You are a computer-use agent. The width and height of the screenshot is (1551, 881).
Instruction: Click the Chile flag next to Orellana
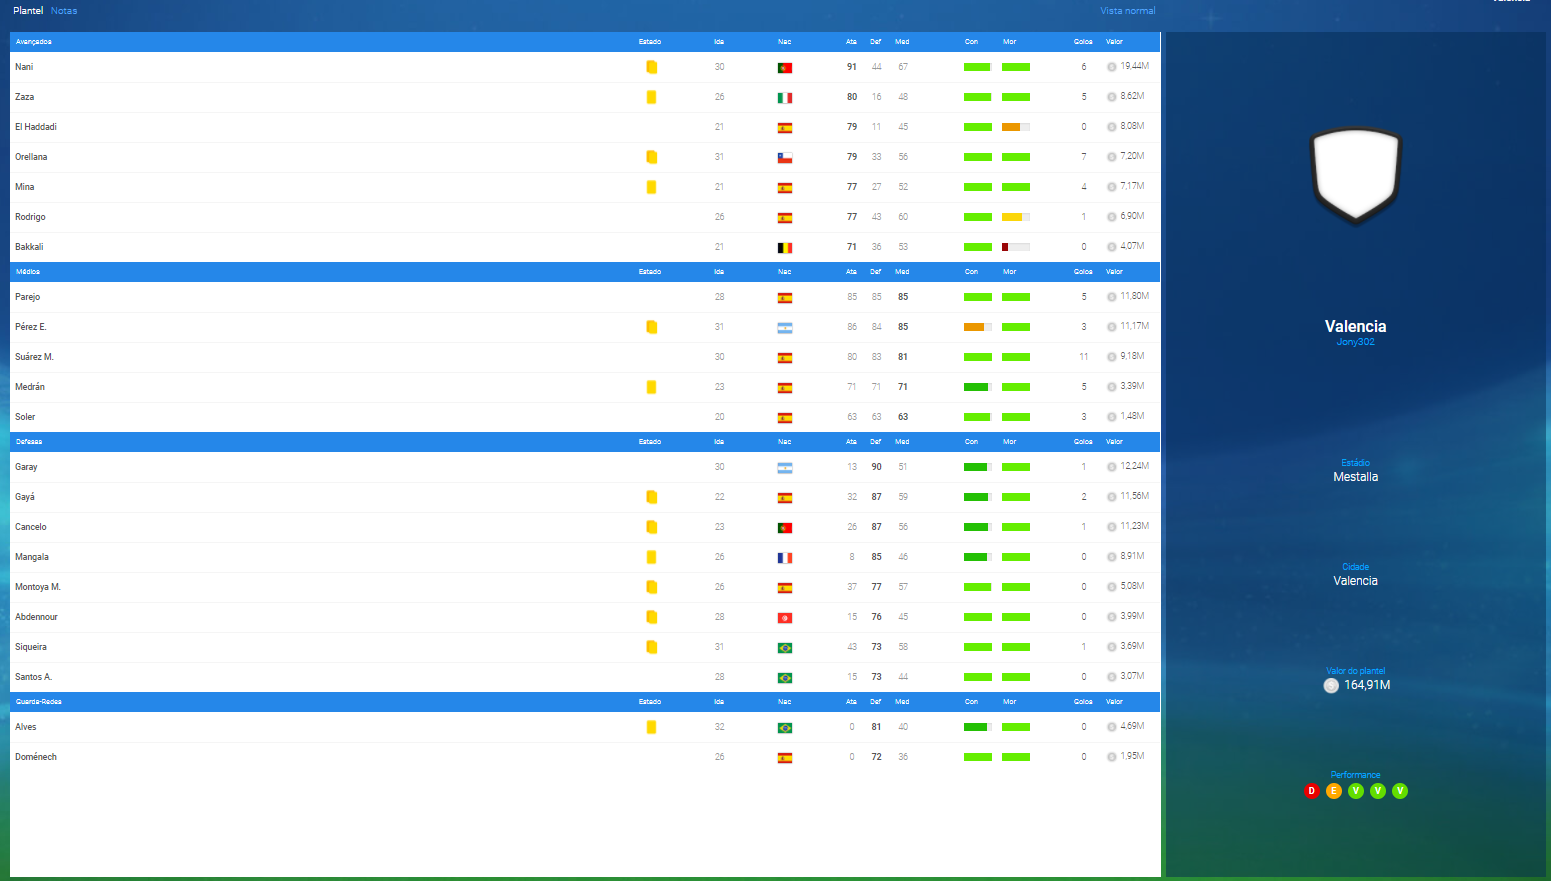[785, 158]
